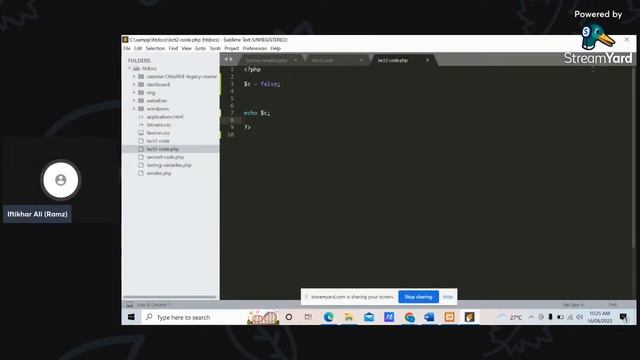
Task: Expand the wordpress folder
Action: coord(134,109)
